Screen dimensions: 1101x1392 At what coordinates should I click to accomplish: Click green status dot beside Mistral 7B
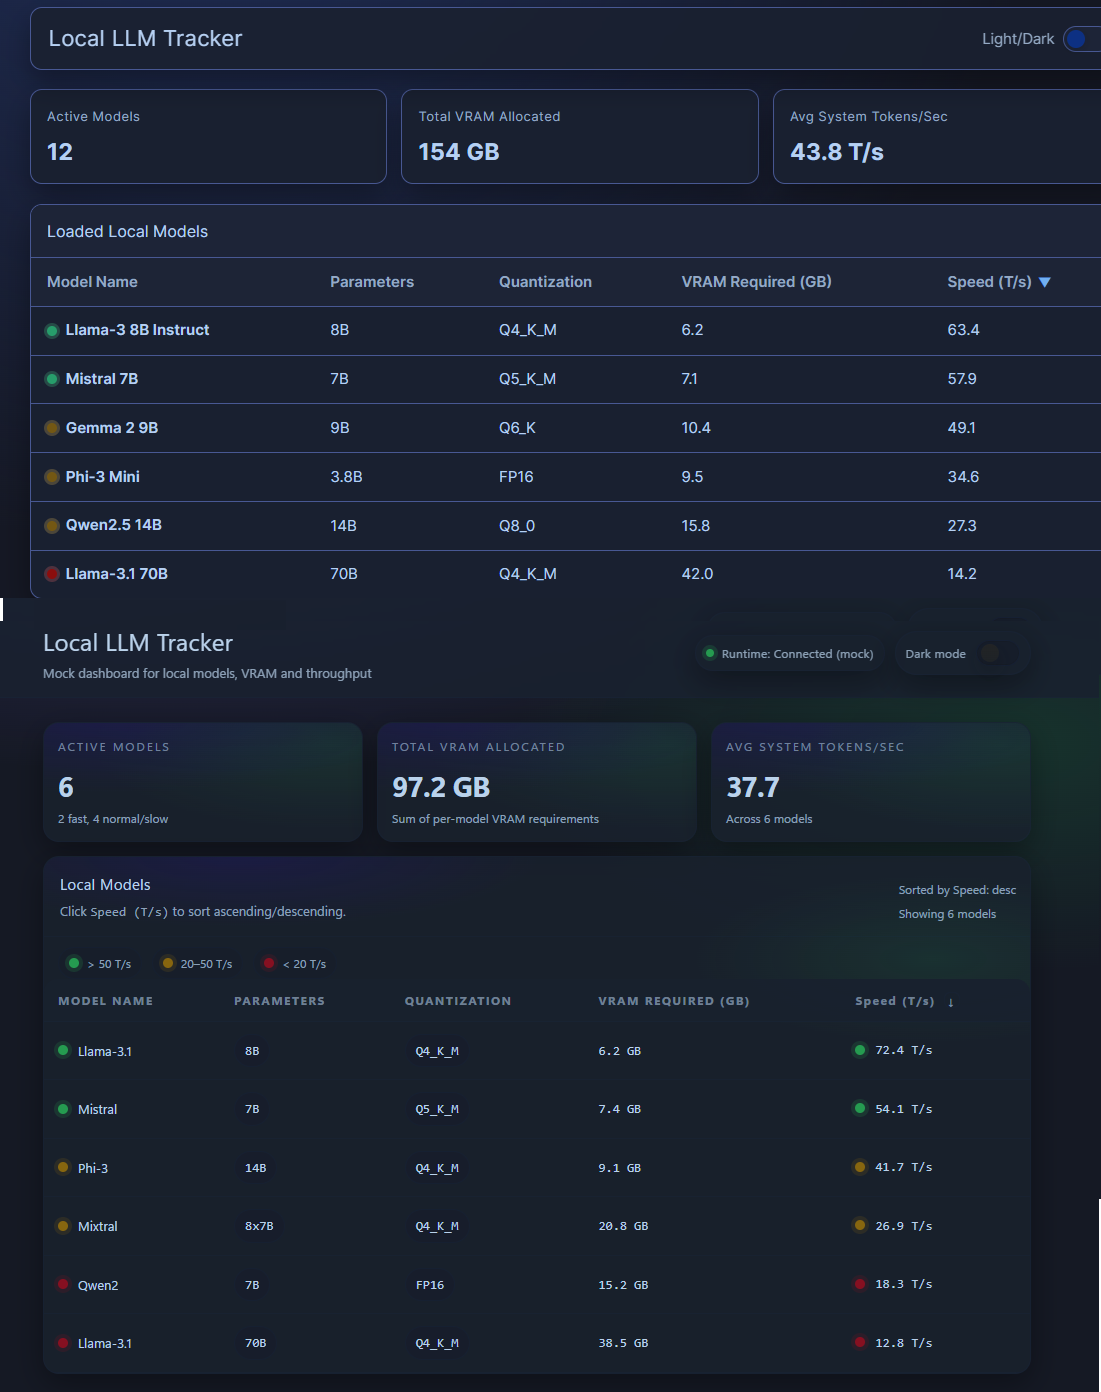click(52, 379)
